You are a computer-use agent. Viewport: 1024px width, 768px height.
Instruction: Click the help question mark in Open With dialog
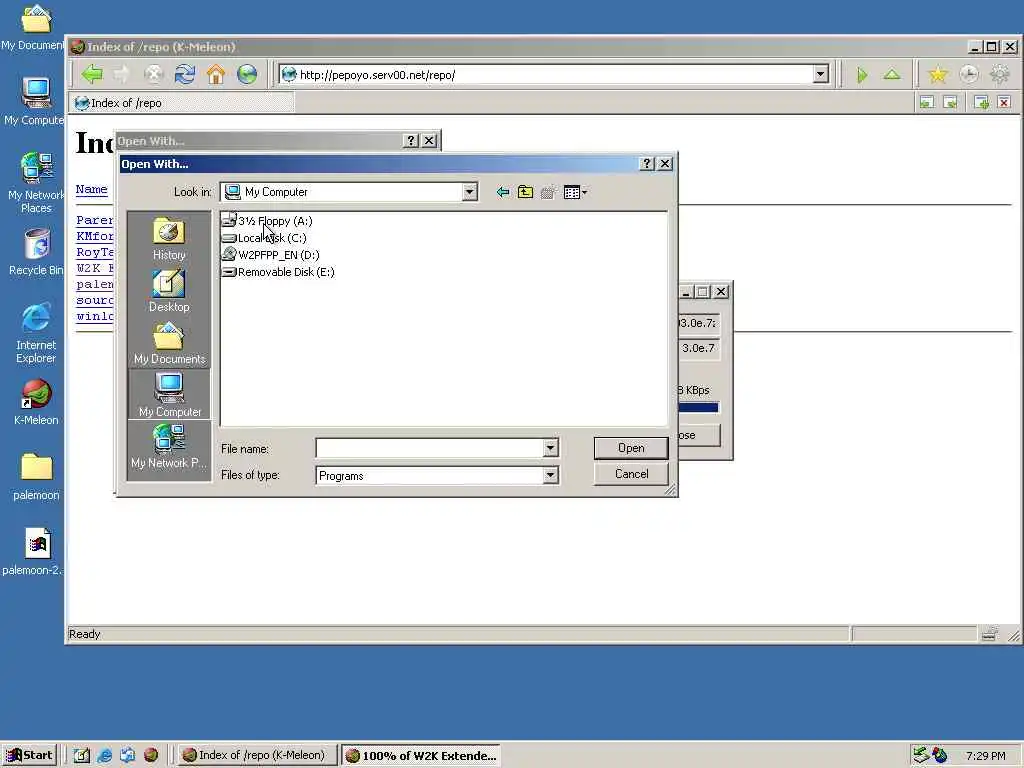(x=647, y=164)
